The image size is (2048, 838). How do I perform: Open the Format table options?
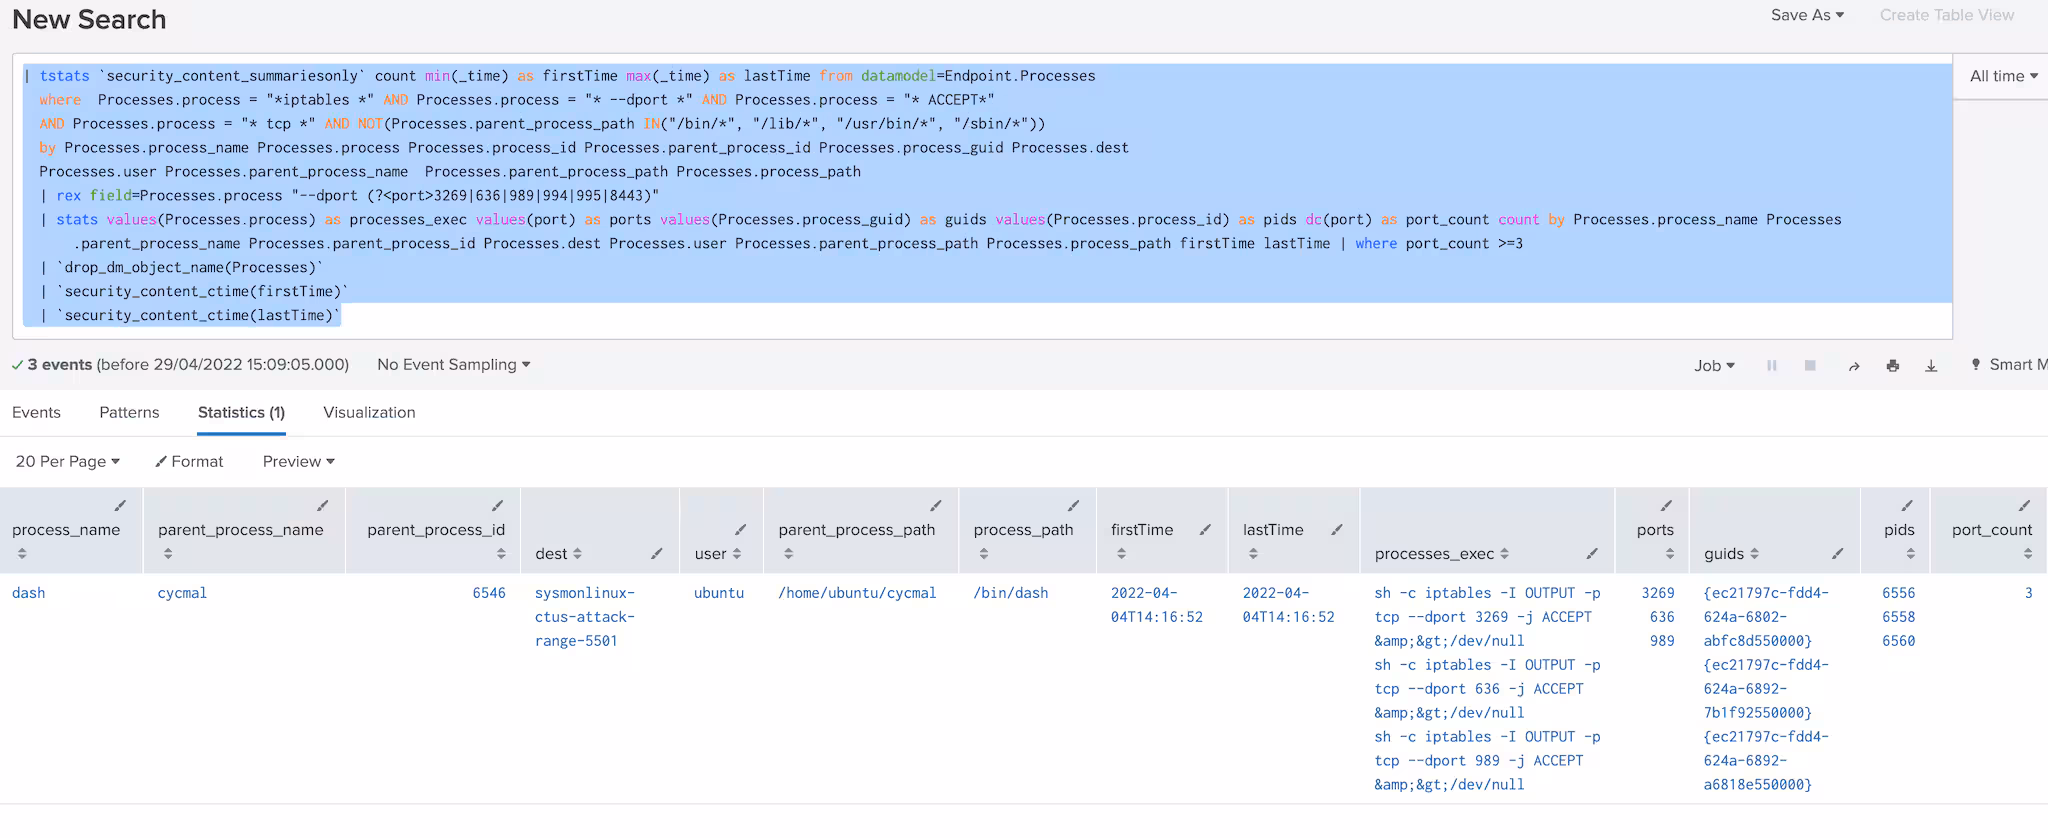point(189,461)
